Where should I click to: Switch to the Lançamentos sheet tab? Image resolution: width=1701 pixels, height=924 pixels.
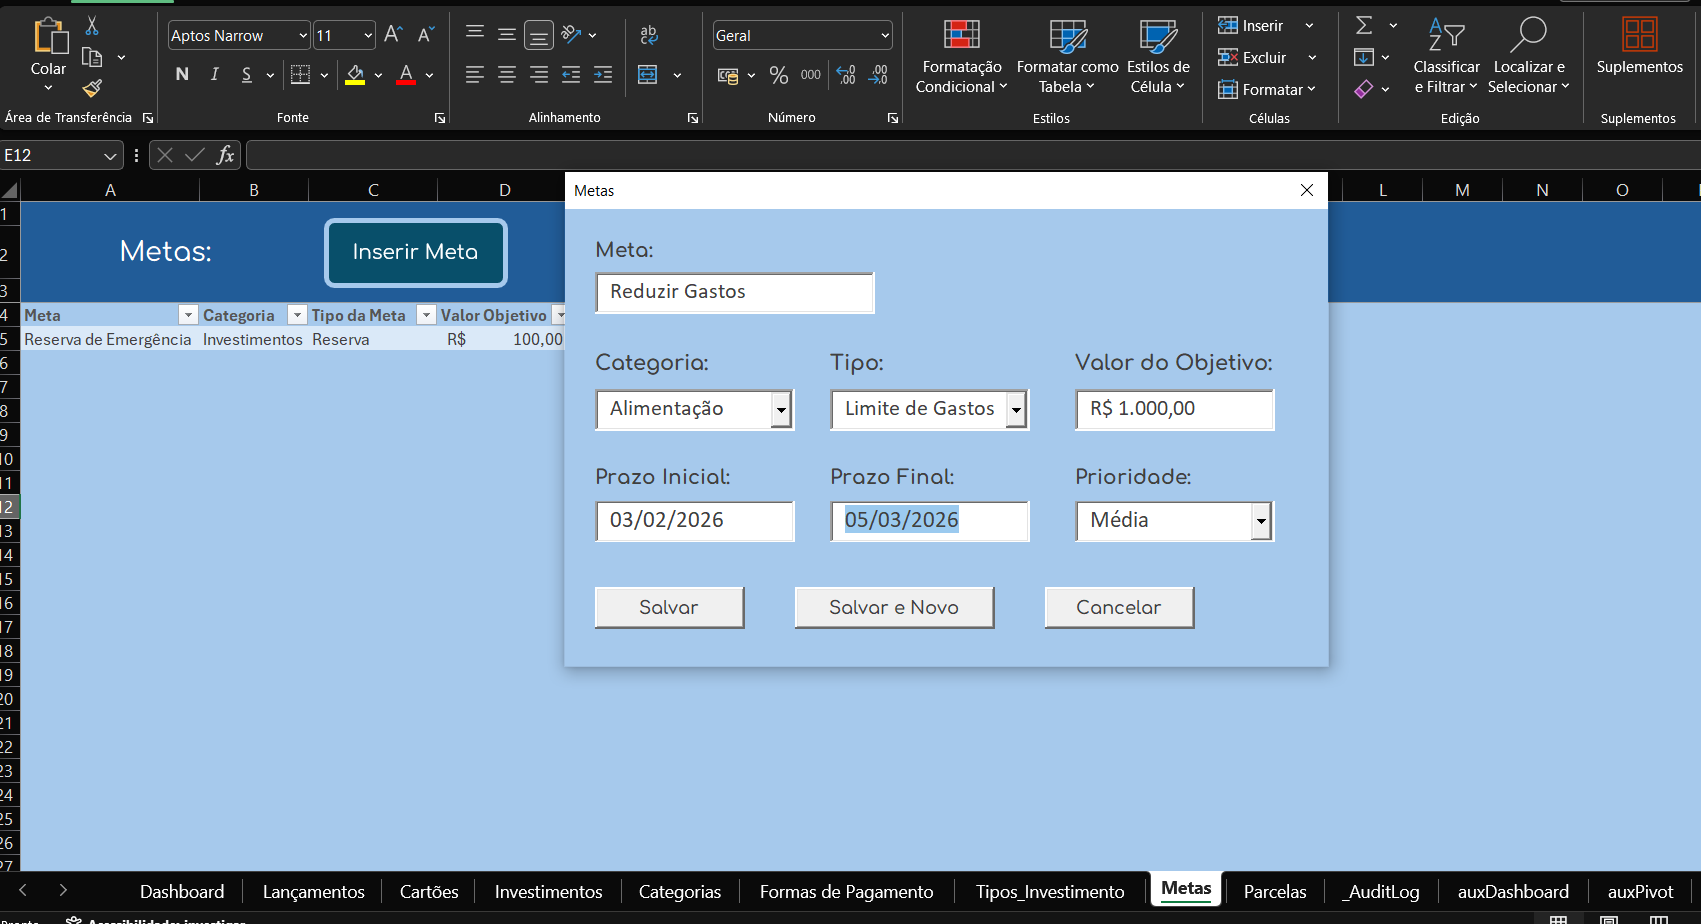tap(314, 891)
